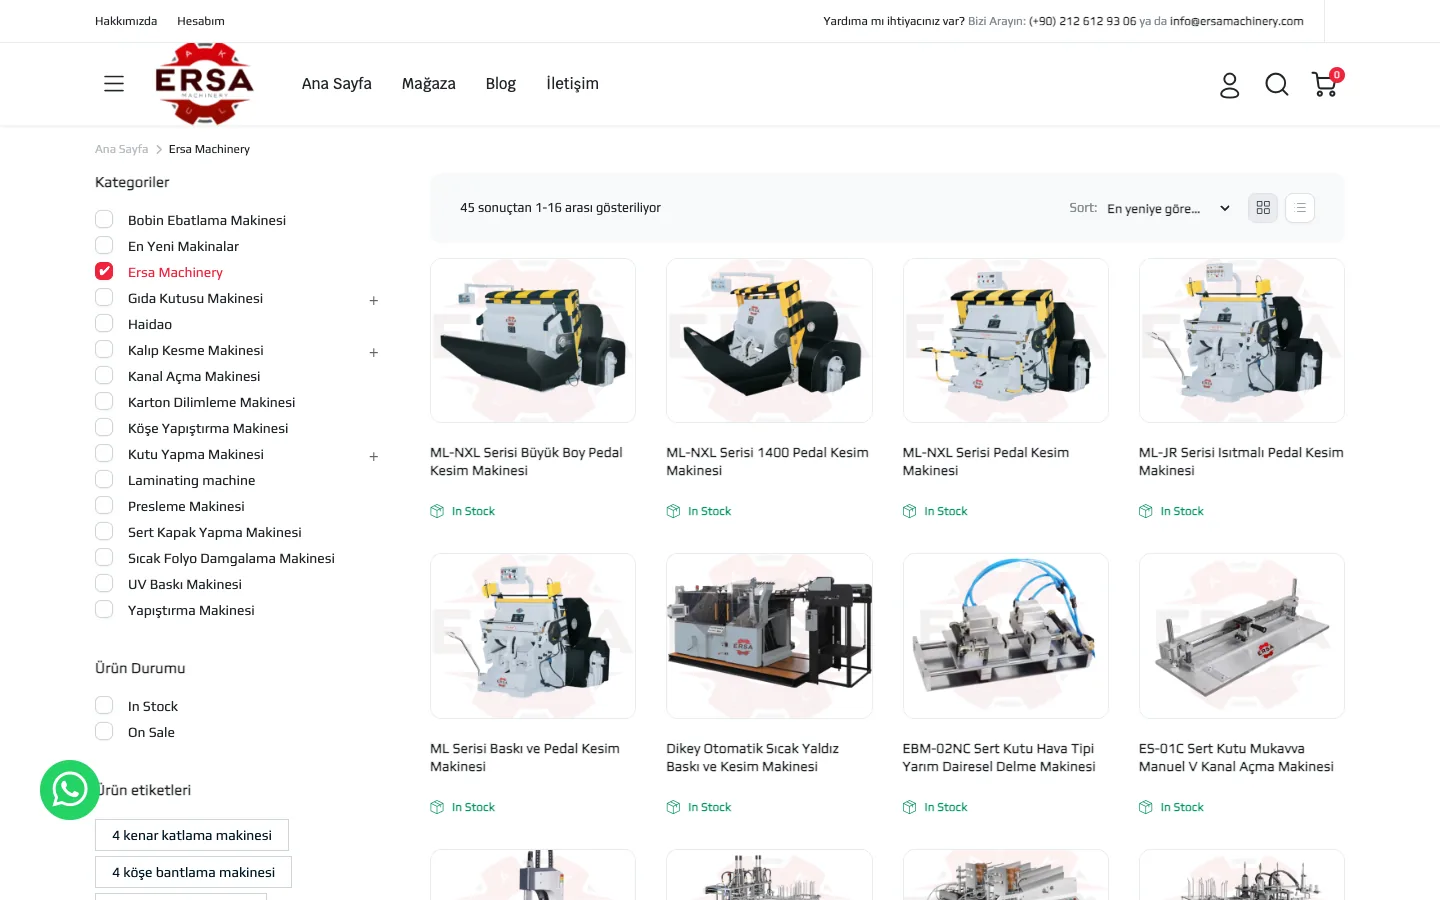Select the Presleme Makinesi category label
Image resolution: width=1440 pixels, height=900 pixels.
point(186,506)
